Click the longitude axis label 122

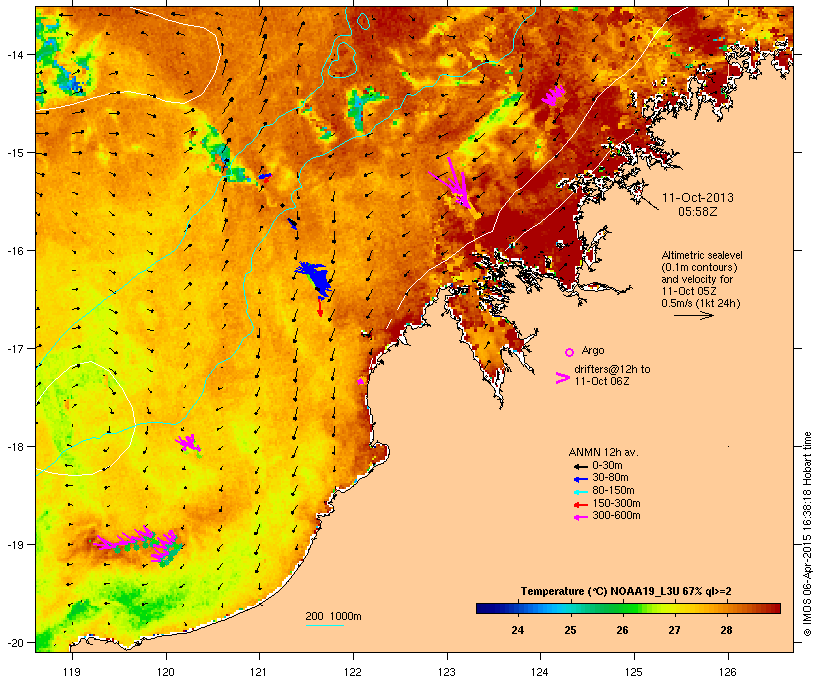click(x=353, y=672)
